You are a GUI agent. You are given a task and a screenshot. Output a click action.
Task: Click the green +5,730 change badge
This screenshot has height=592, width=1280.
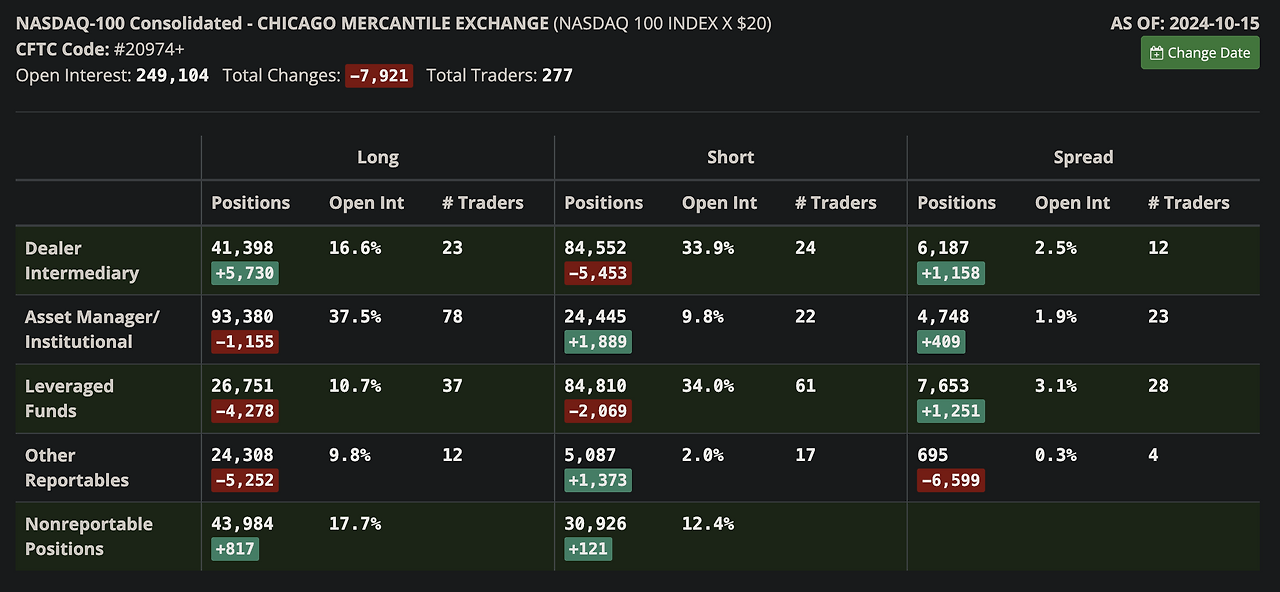pyautogui.click(x=245, y=273)
